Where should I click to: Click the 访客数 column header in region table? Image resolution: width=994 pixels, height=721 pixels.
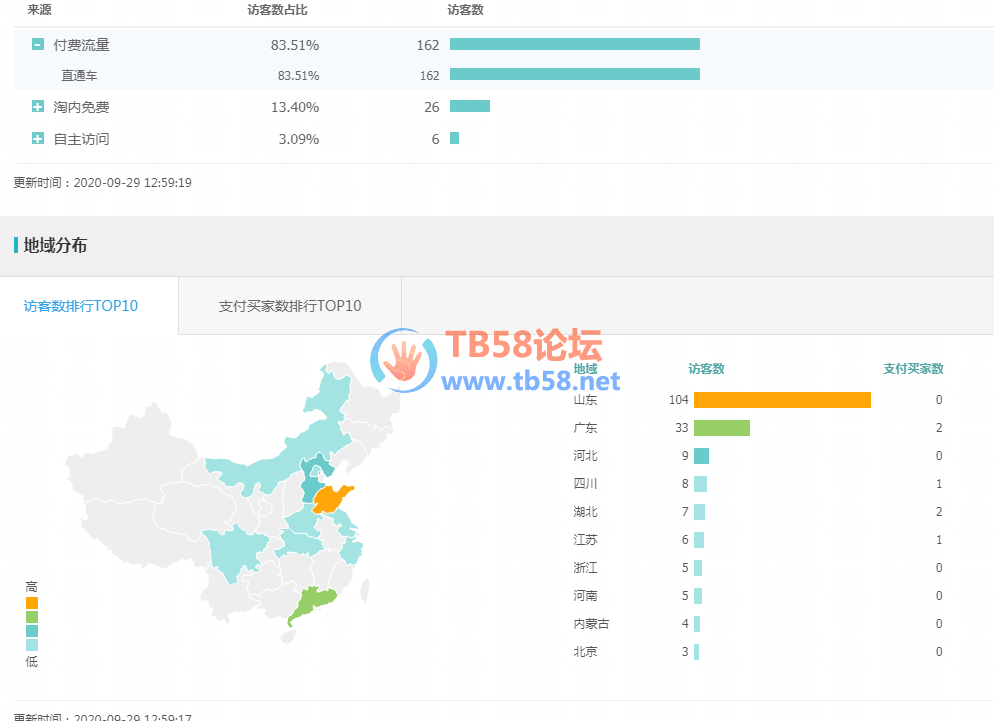pyautogui.click(x=706, y=369)
